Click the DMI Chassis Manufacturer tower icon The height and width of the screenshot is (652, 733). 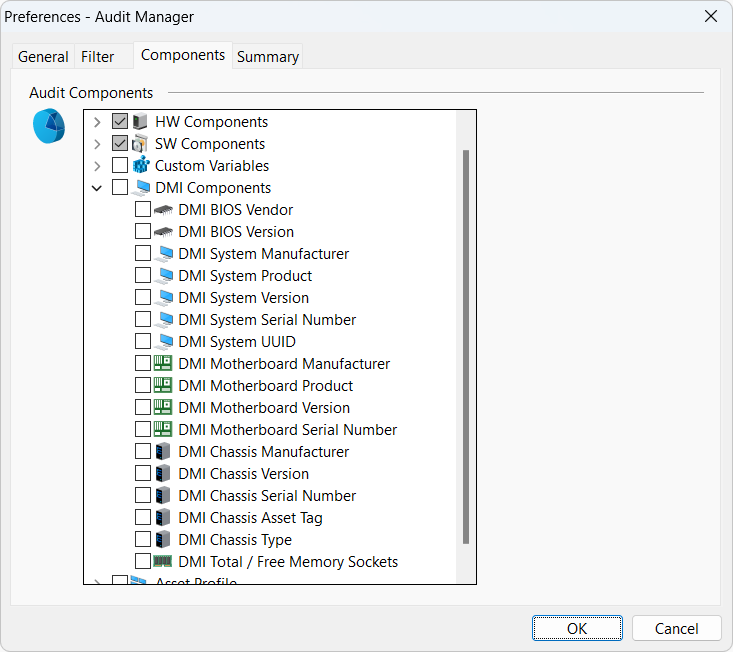(163, 452)
